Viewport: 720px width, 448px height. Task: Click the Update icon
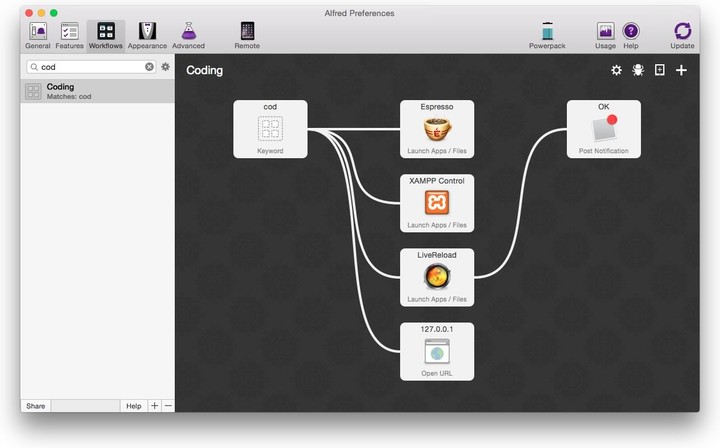pyautogui.click(x=682, y=34)
